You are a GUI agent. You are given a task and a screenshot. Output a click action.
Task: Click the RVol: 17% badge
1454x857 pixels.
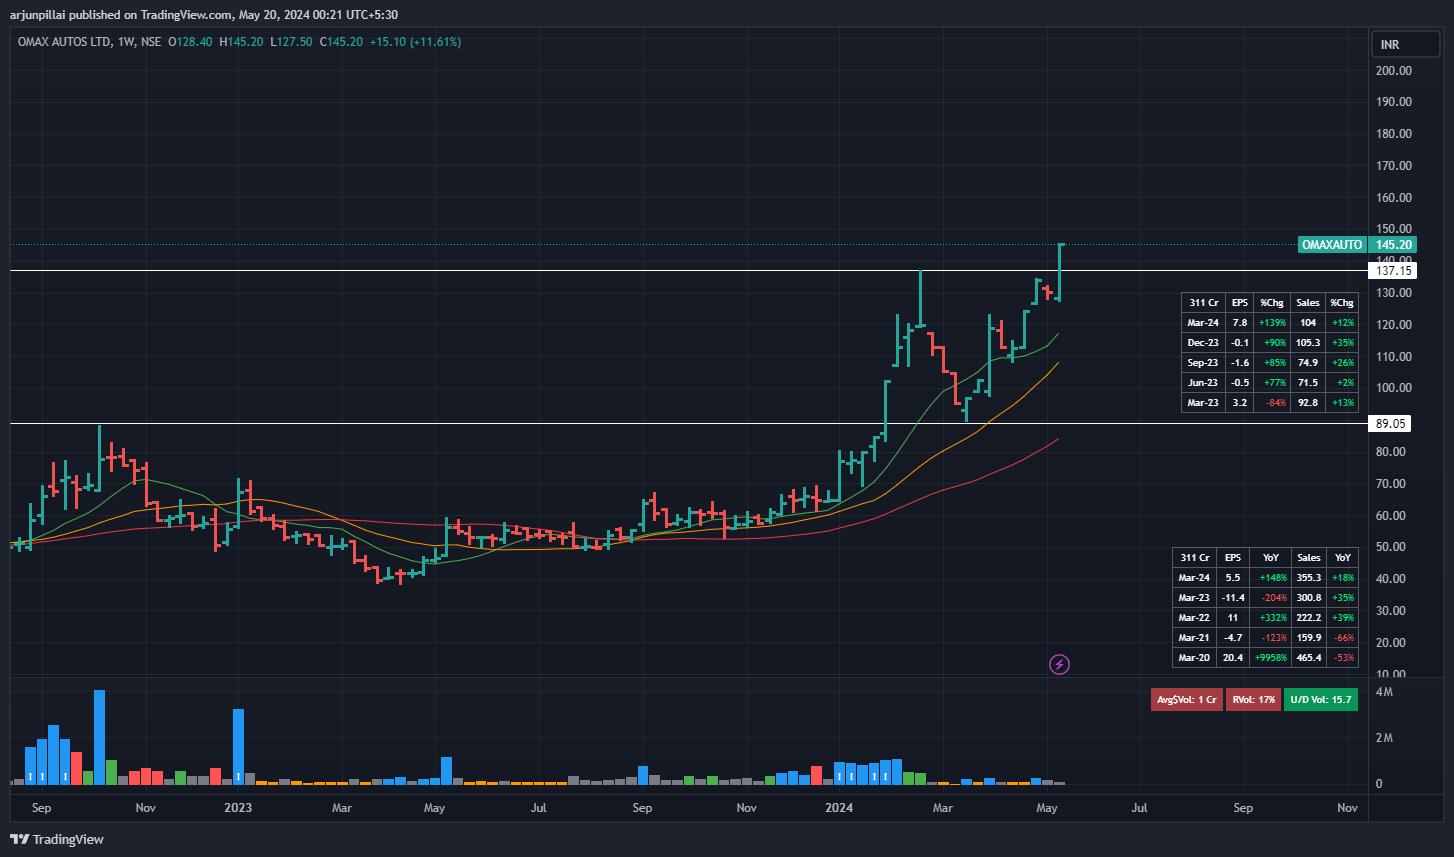(x=1253, y=700)
